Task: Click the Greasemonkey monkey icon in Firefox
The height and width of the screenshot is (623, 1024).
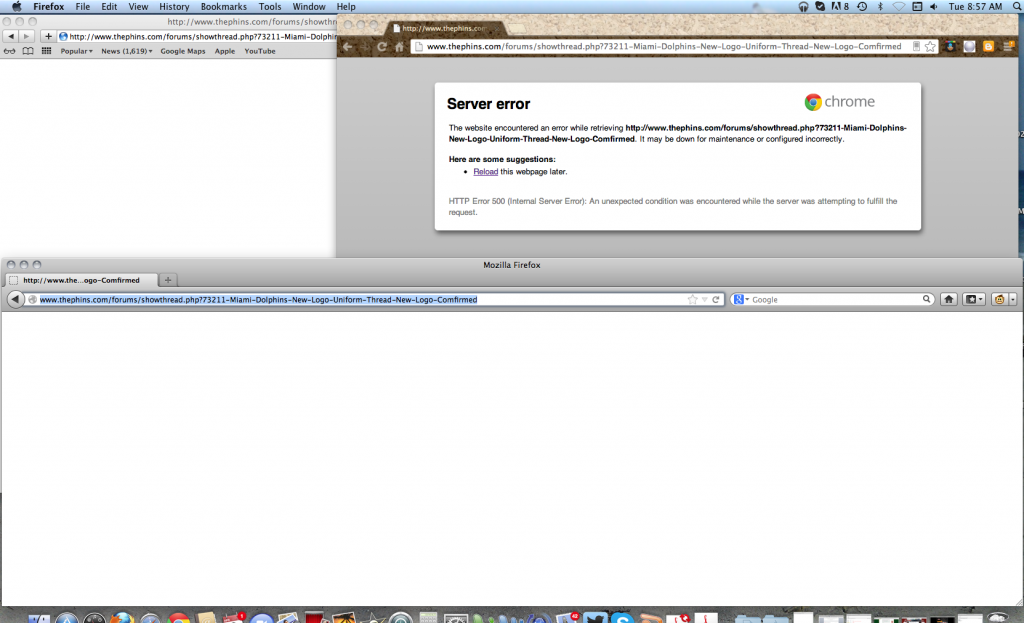Action: coord(999,299)
